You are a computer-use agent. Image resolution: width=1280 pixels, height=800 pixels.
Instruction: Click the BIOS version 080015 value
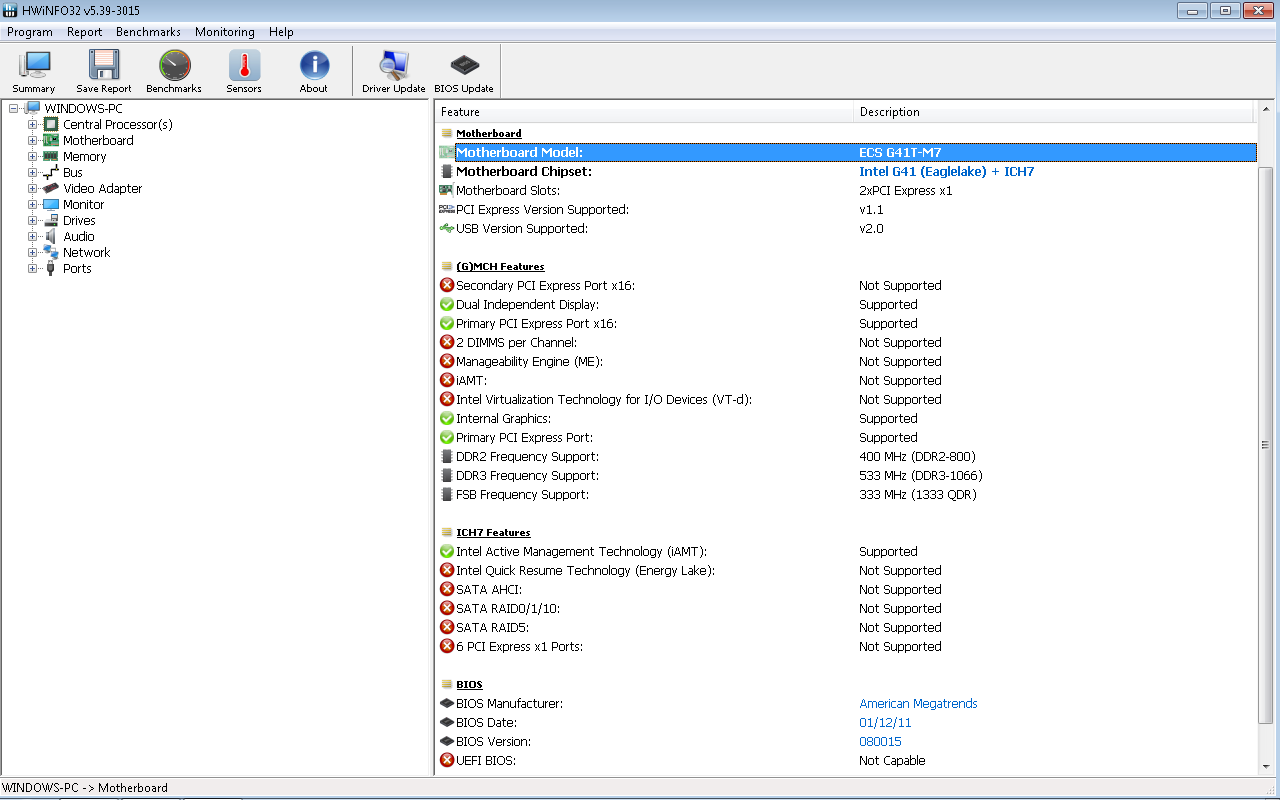880,741
